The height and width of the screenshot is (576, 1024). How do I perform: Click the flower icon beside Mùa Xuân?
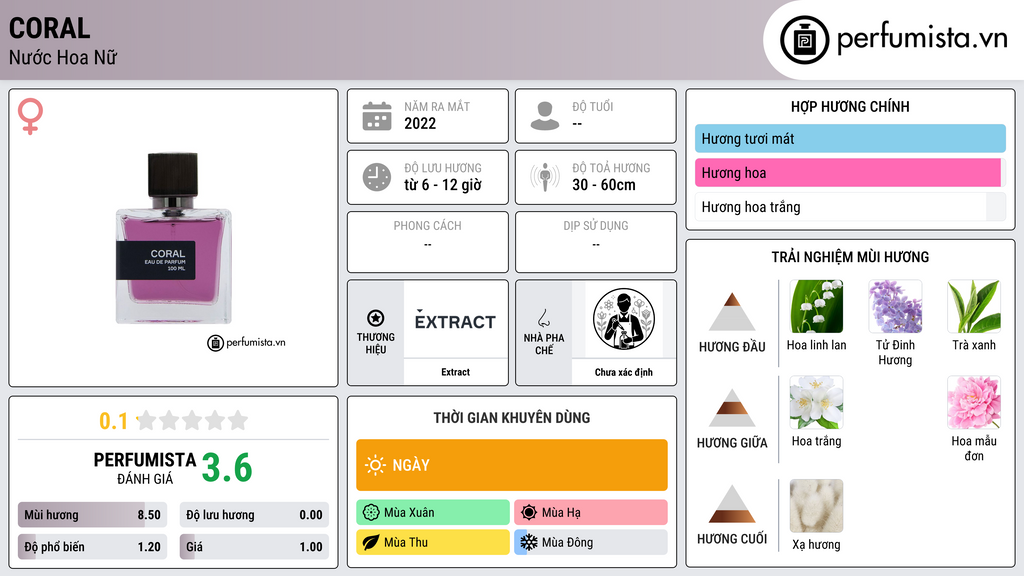(371, 512)
